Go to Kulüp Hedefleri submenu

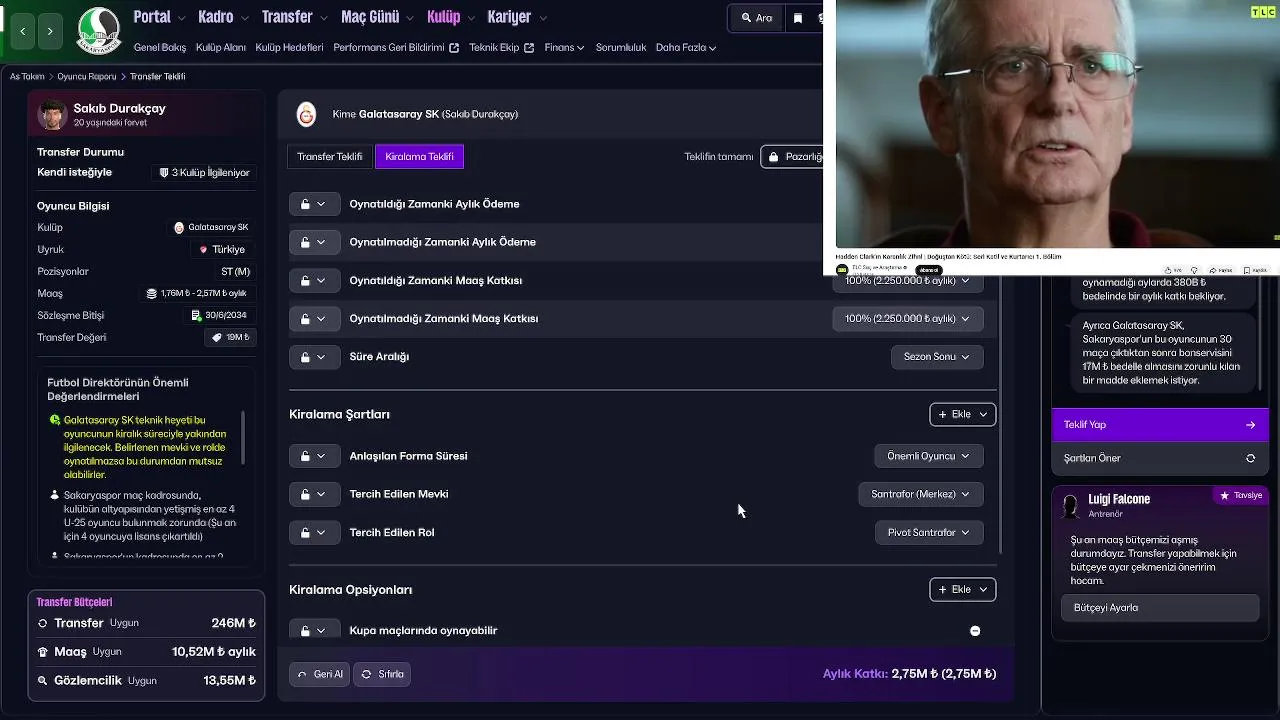pos(289,47)
